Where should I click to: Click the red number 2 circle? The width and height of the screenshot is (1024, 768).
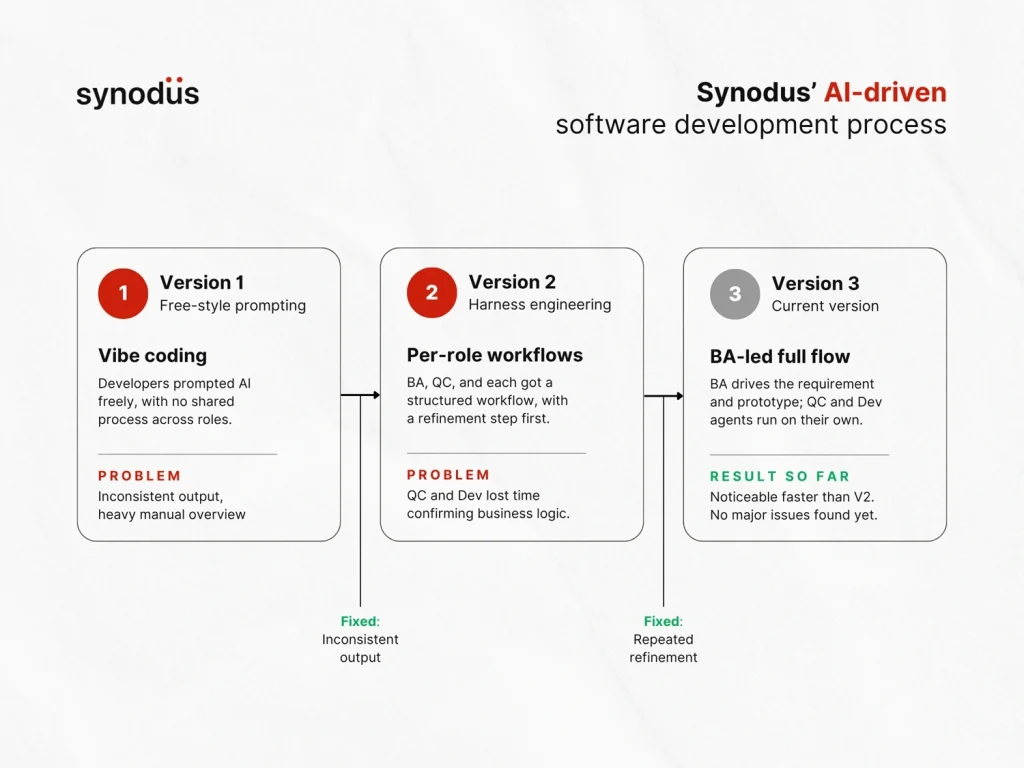pos(432,293)
